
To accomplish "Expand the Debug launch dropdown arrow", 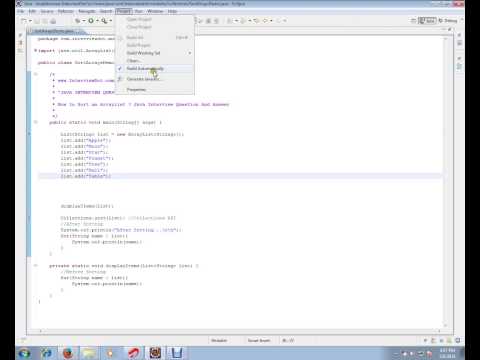I will (84, 21).
